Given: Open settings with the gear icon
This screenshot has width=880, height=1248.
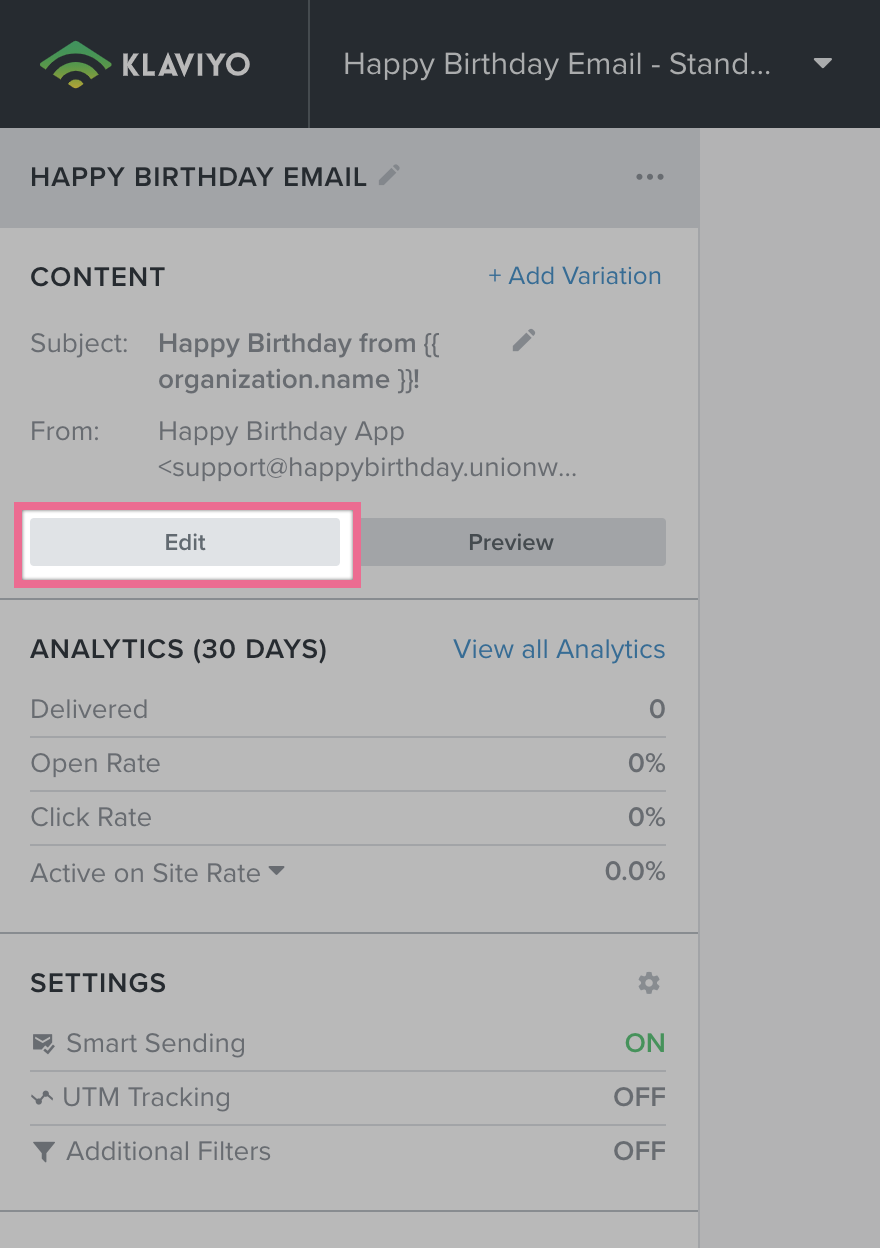Looking at the screenshot, I should 649,983.
